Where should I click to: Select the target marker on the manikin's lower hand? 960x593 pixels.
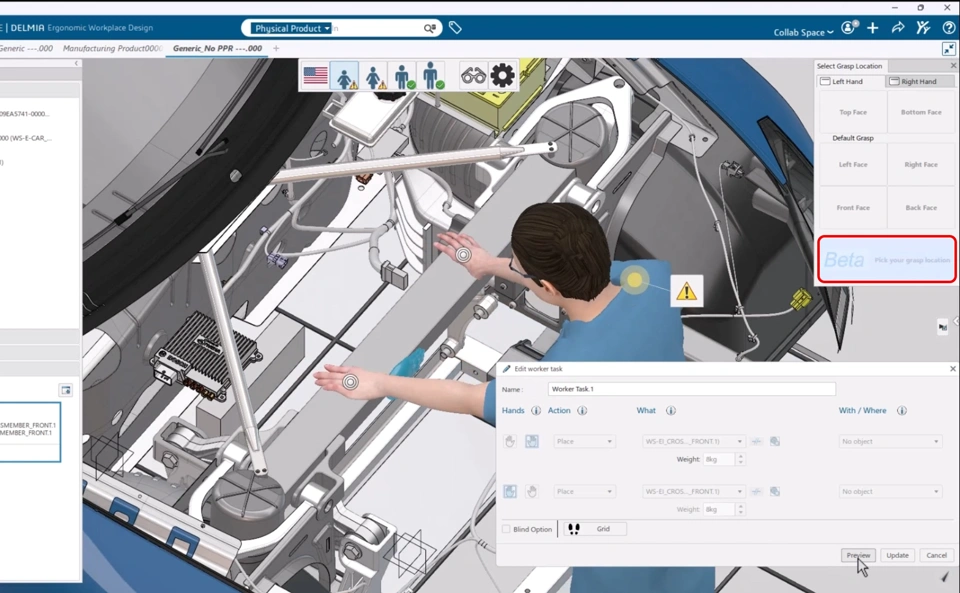click(x=350, y=382)
